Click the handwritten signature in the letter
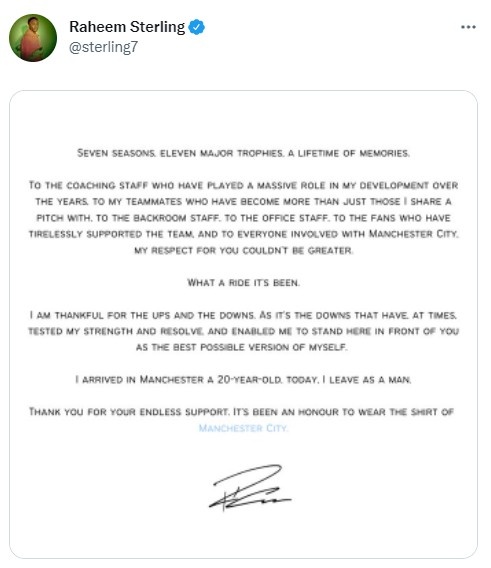Viewport: 491px width, 568px height. (x=250, y=488)
